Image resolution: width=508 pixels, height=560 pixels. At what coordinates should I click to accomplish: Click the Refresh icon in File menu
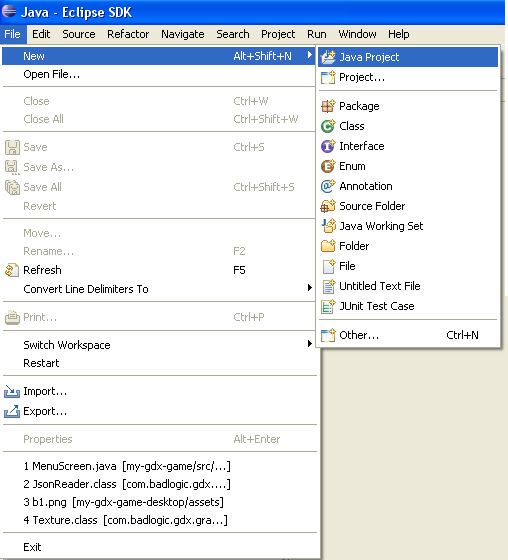[x=12, y=270]
